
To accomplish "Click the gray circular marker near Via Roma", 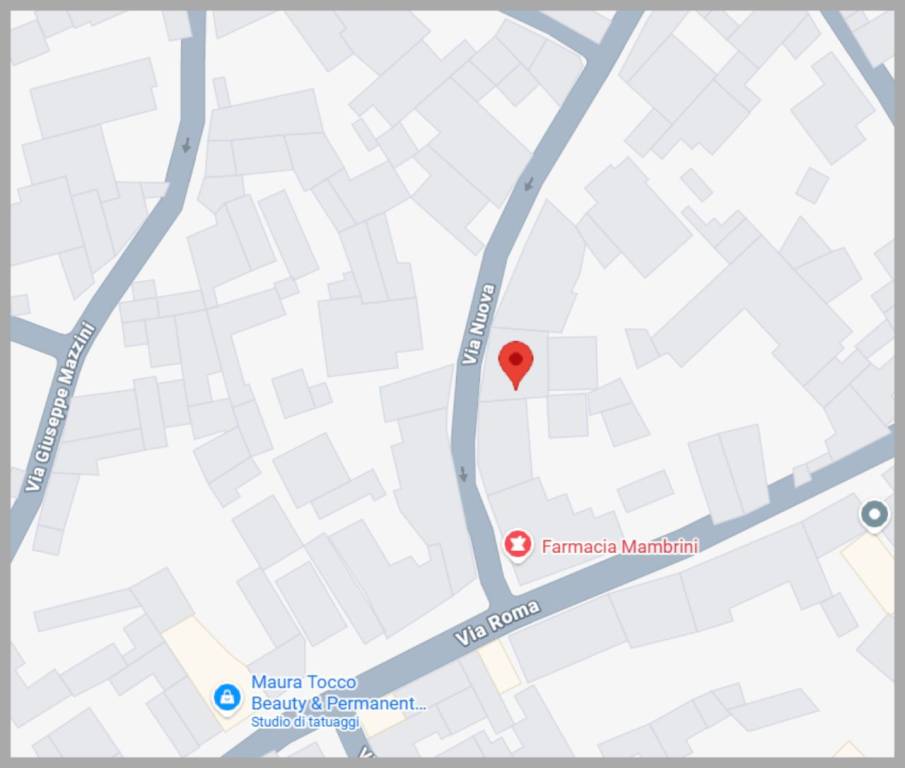I will click(874, 514).
